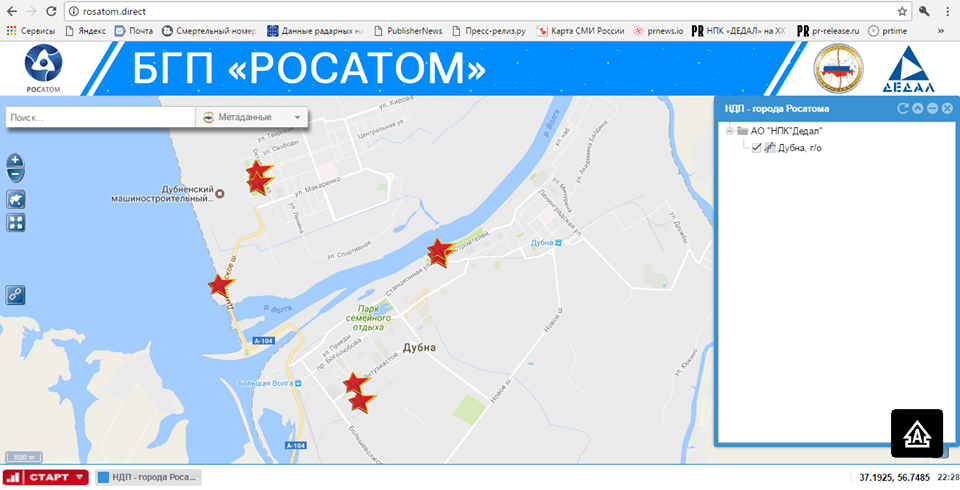
Task: Click the Дубна railway station marker
Action: click(x=558, y=243)
